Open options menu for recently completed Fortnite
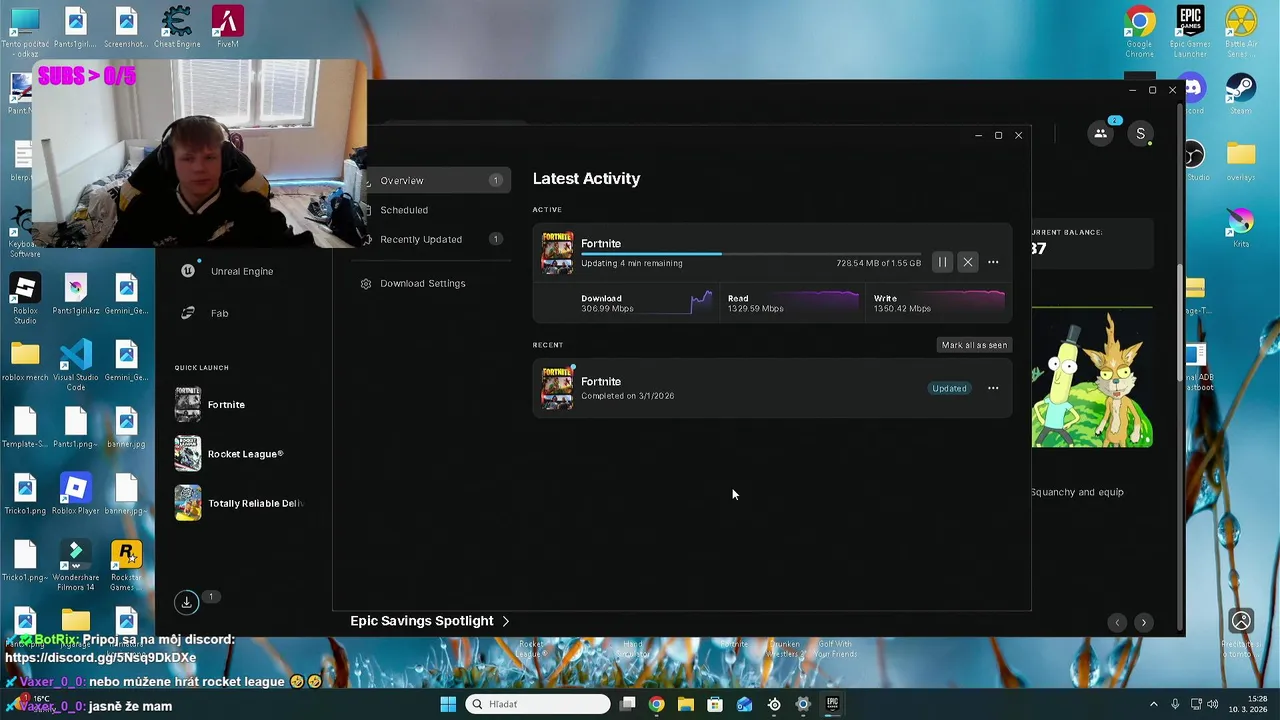The image size is (1280, 720). tap(993, 388)
